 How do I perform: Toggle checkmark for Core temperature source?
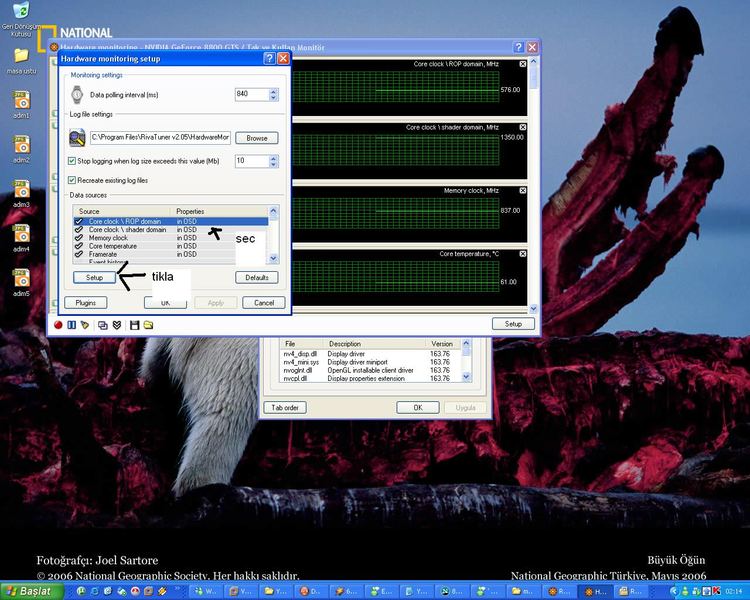(79, 245)
